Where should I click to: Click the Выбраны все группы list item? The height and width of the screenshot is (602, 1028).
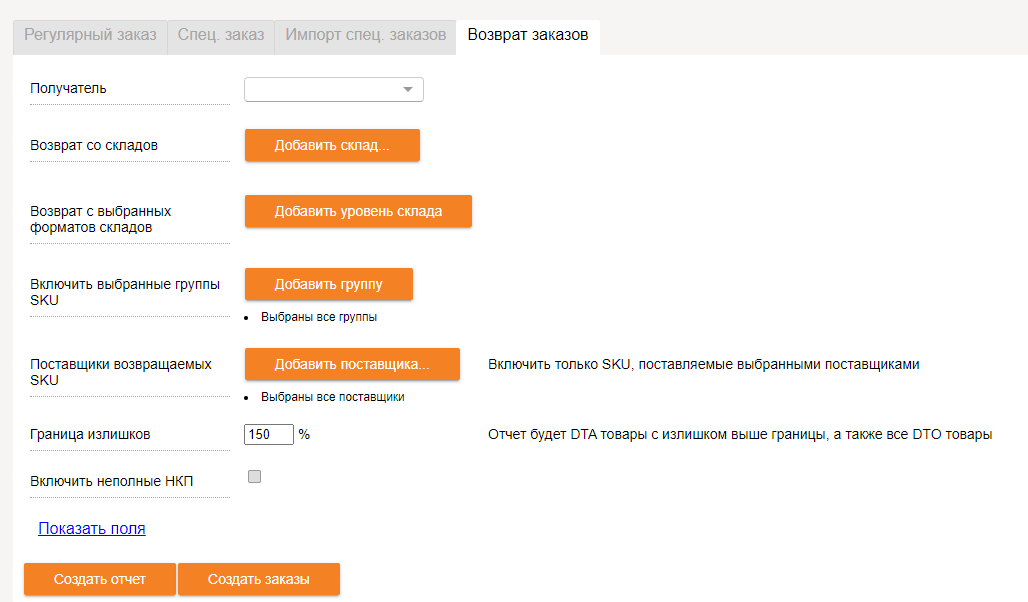[318, 318]
